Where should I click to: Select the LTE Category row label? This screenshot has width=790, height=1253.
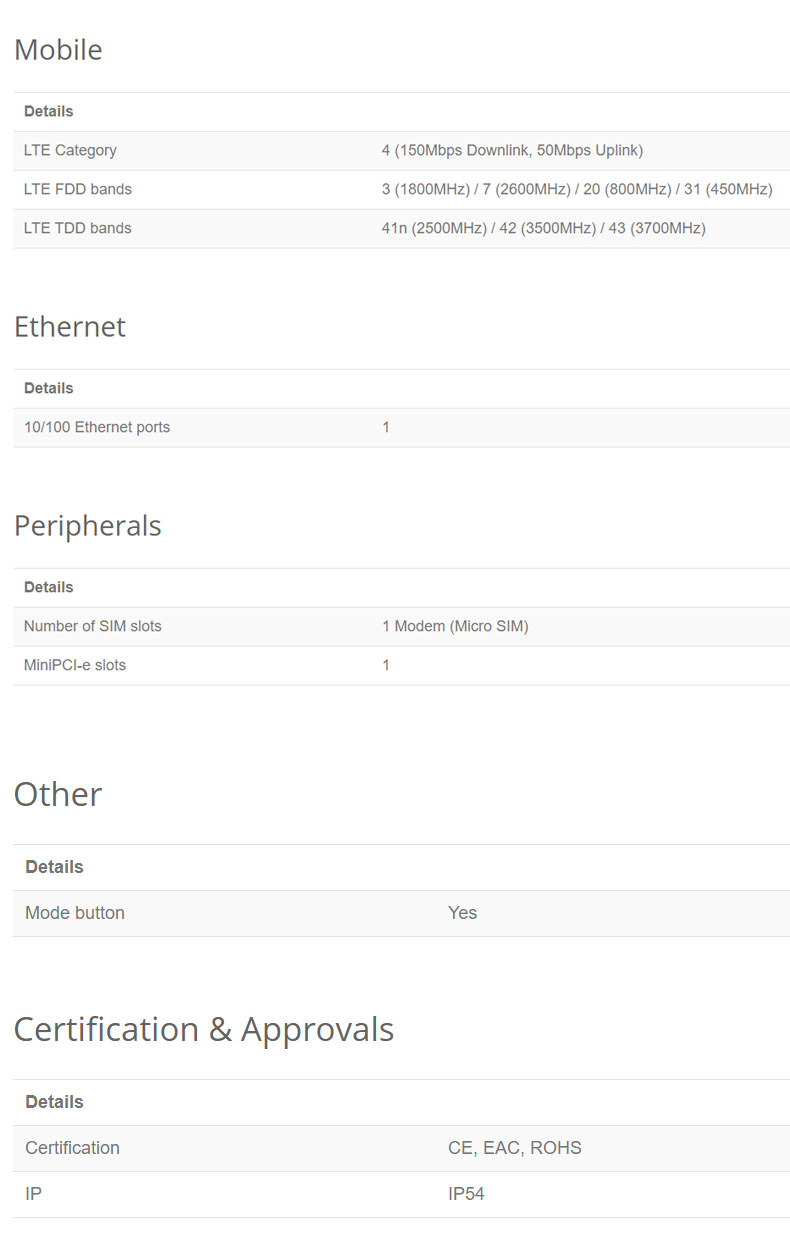(x=70, y=150)
